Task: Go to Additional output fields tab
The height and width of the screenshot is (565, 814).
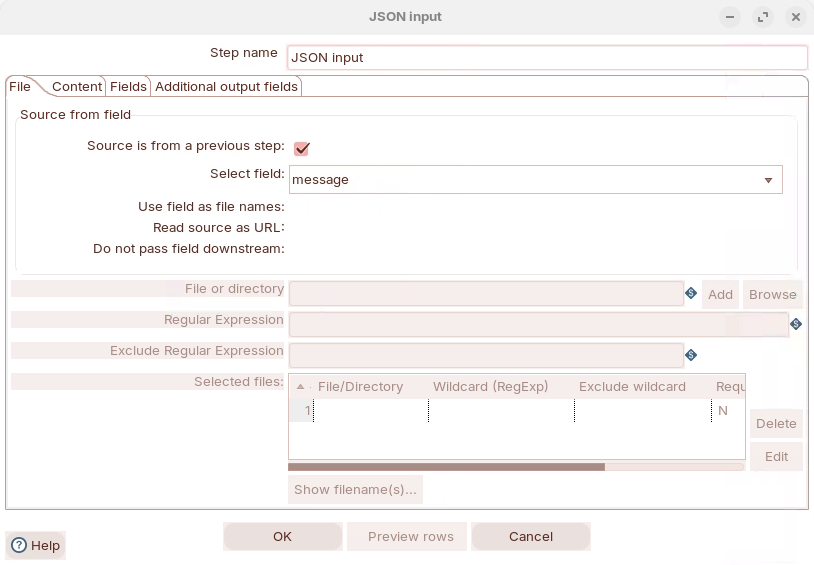Action: point(226,87)
